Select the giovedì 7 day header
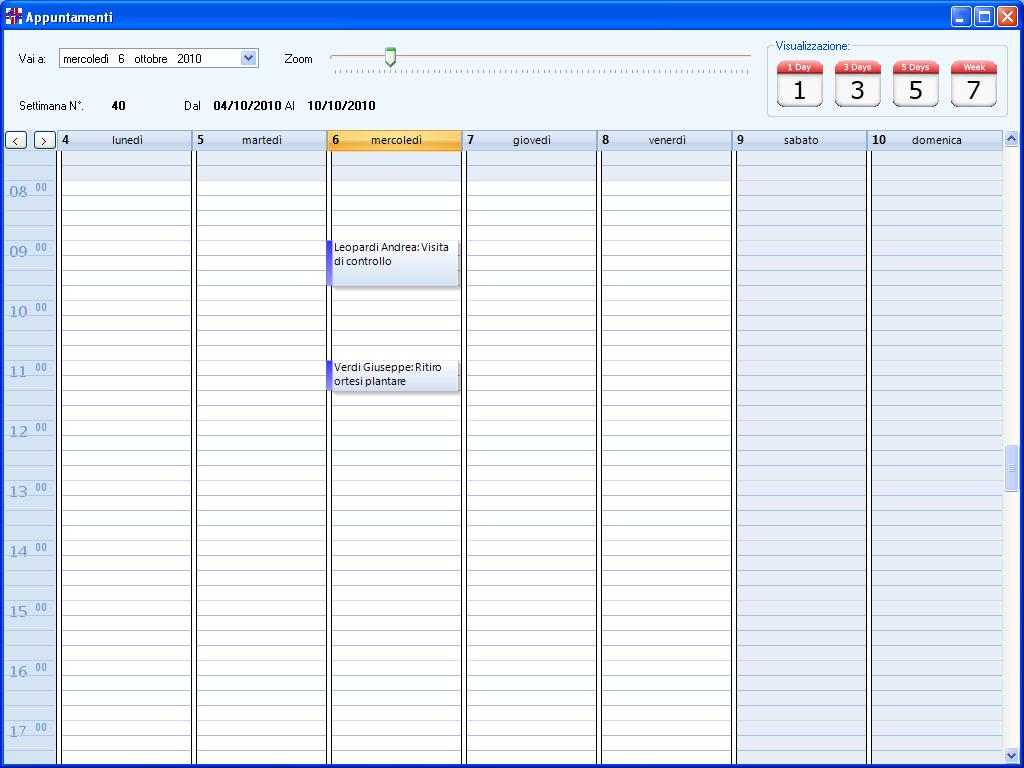The image size is (1024, 768). pos(531,141)
